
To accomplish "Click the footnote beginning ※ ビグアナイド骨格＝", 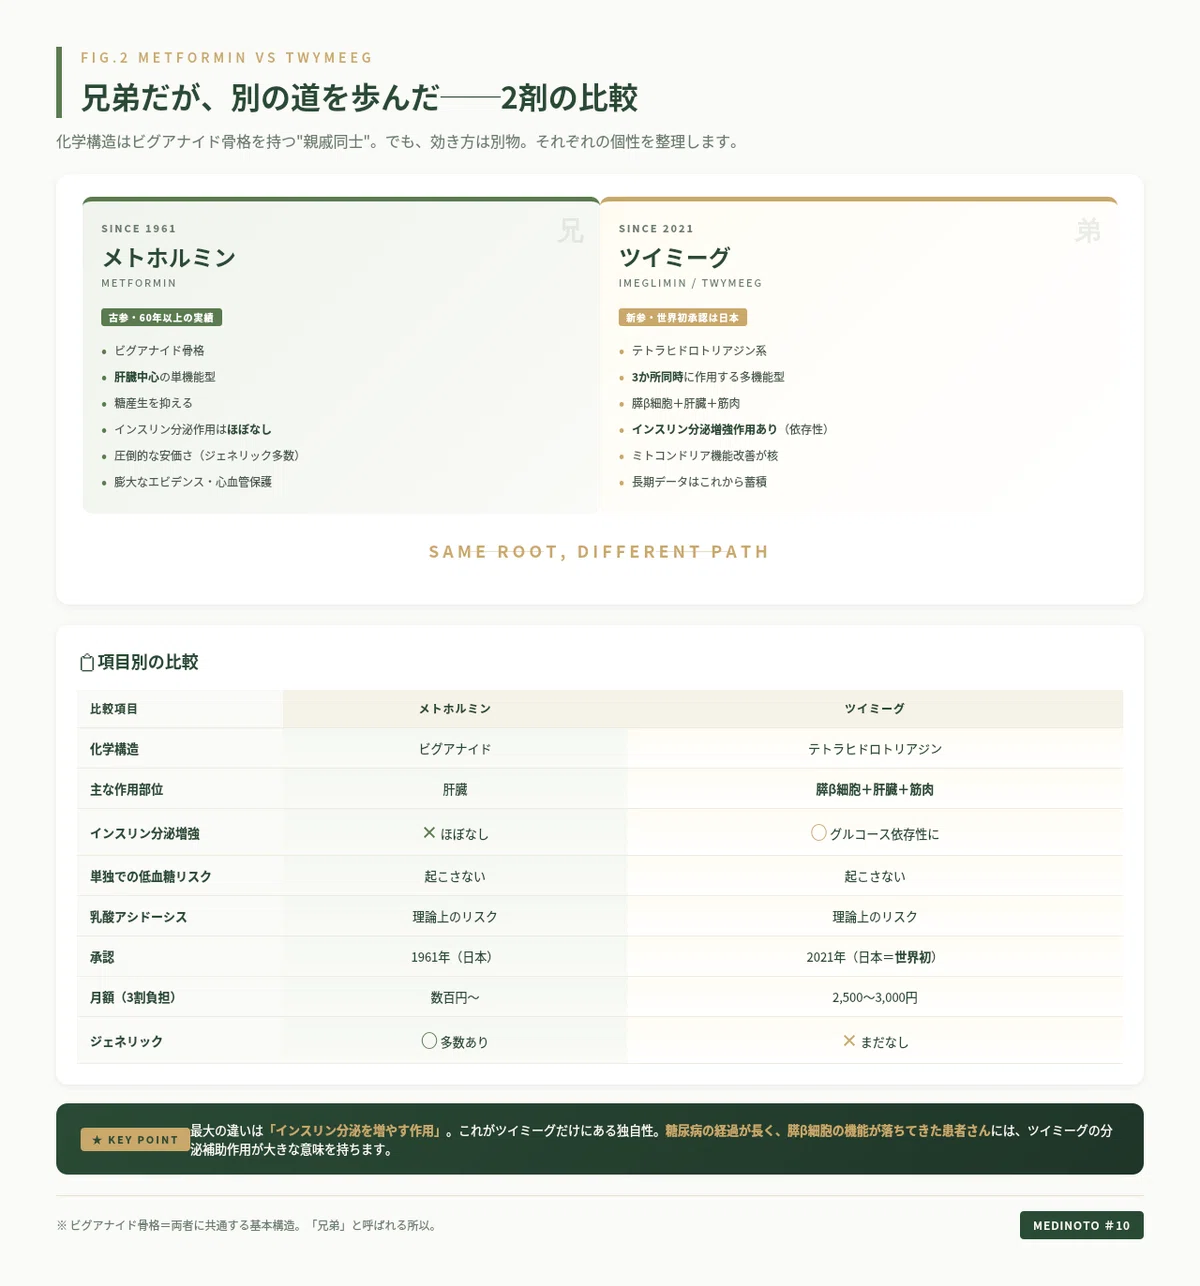I will pyautogui.click(x=247, y=1225).
